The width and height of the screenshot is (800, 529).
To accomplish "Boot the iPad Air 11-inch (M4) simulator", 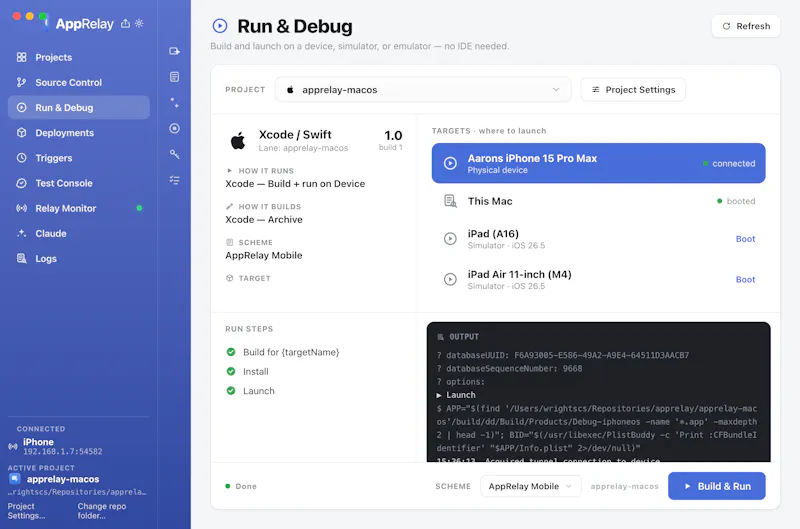I will pos(745,280).
